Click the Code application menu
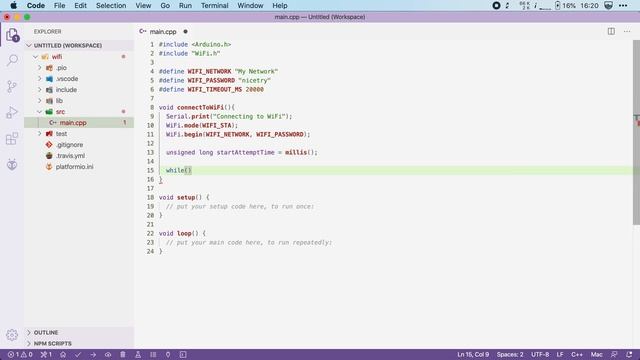 pos(36,6)
